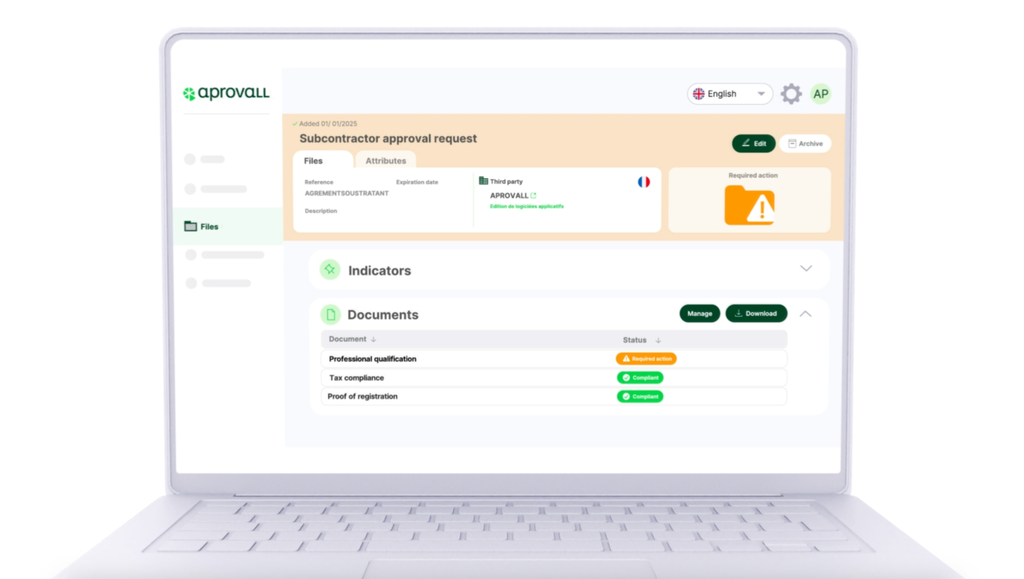
Task: Click the Required action status badge
Action: tap(646, 359)
